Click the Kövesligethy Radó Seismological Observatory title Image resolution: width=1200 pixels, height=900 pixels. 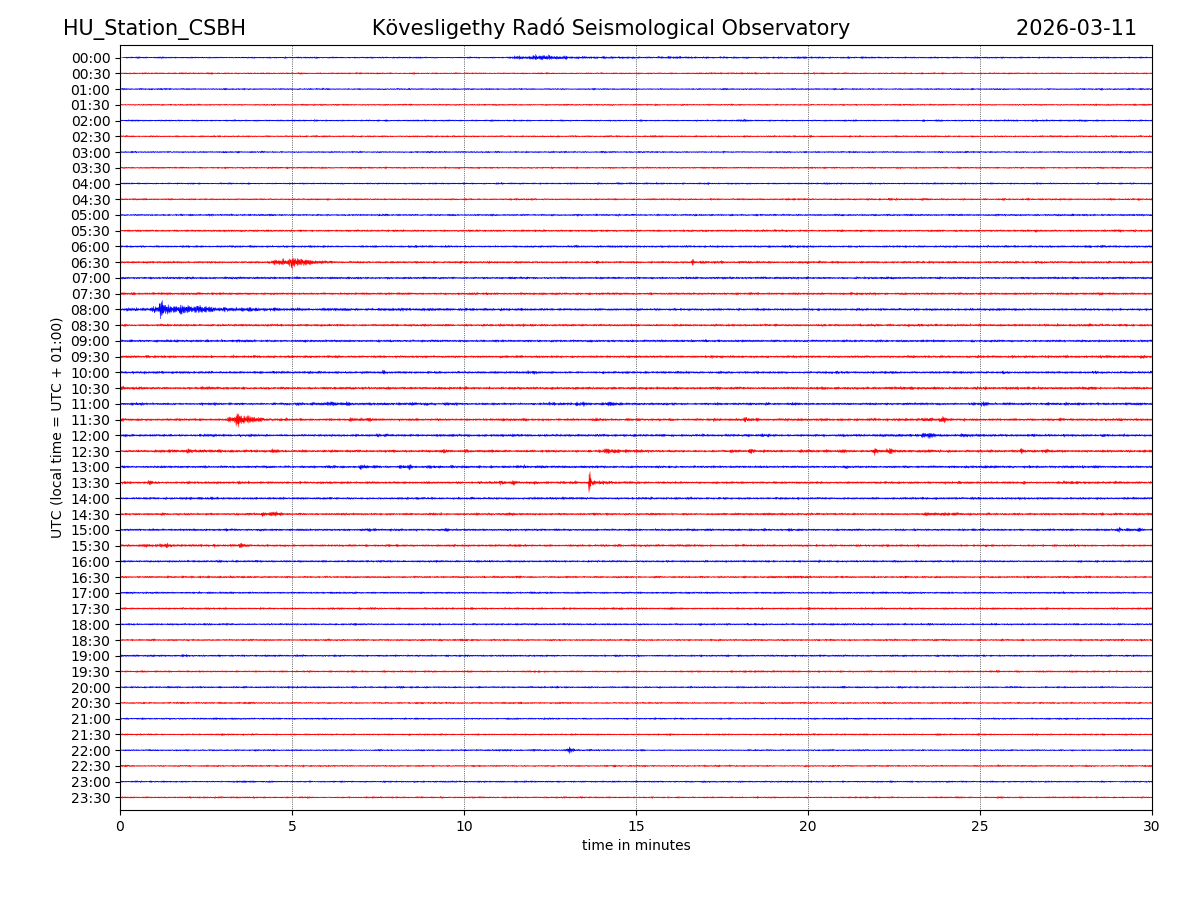pyautogui.click(x=610, y=28)
